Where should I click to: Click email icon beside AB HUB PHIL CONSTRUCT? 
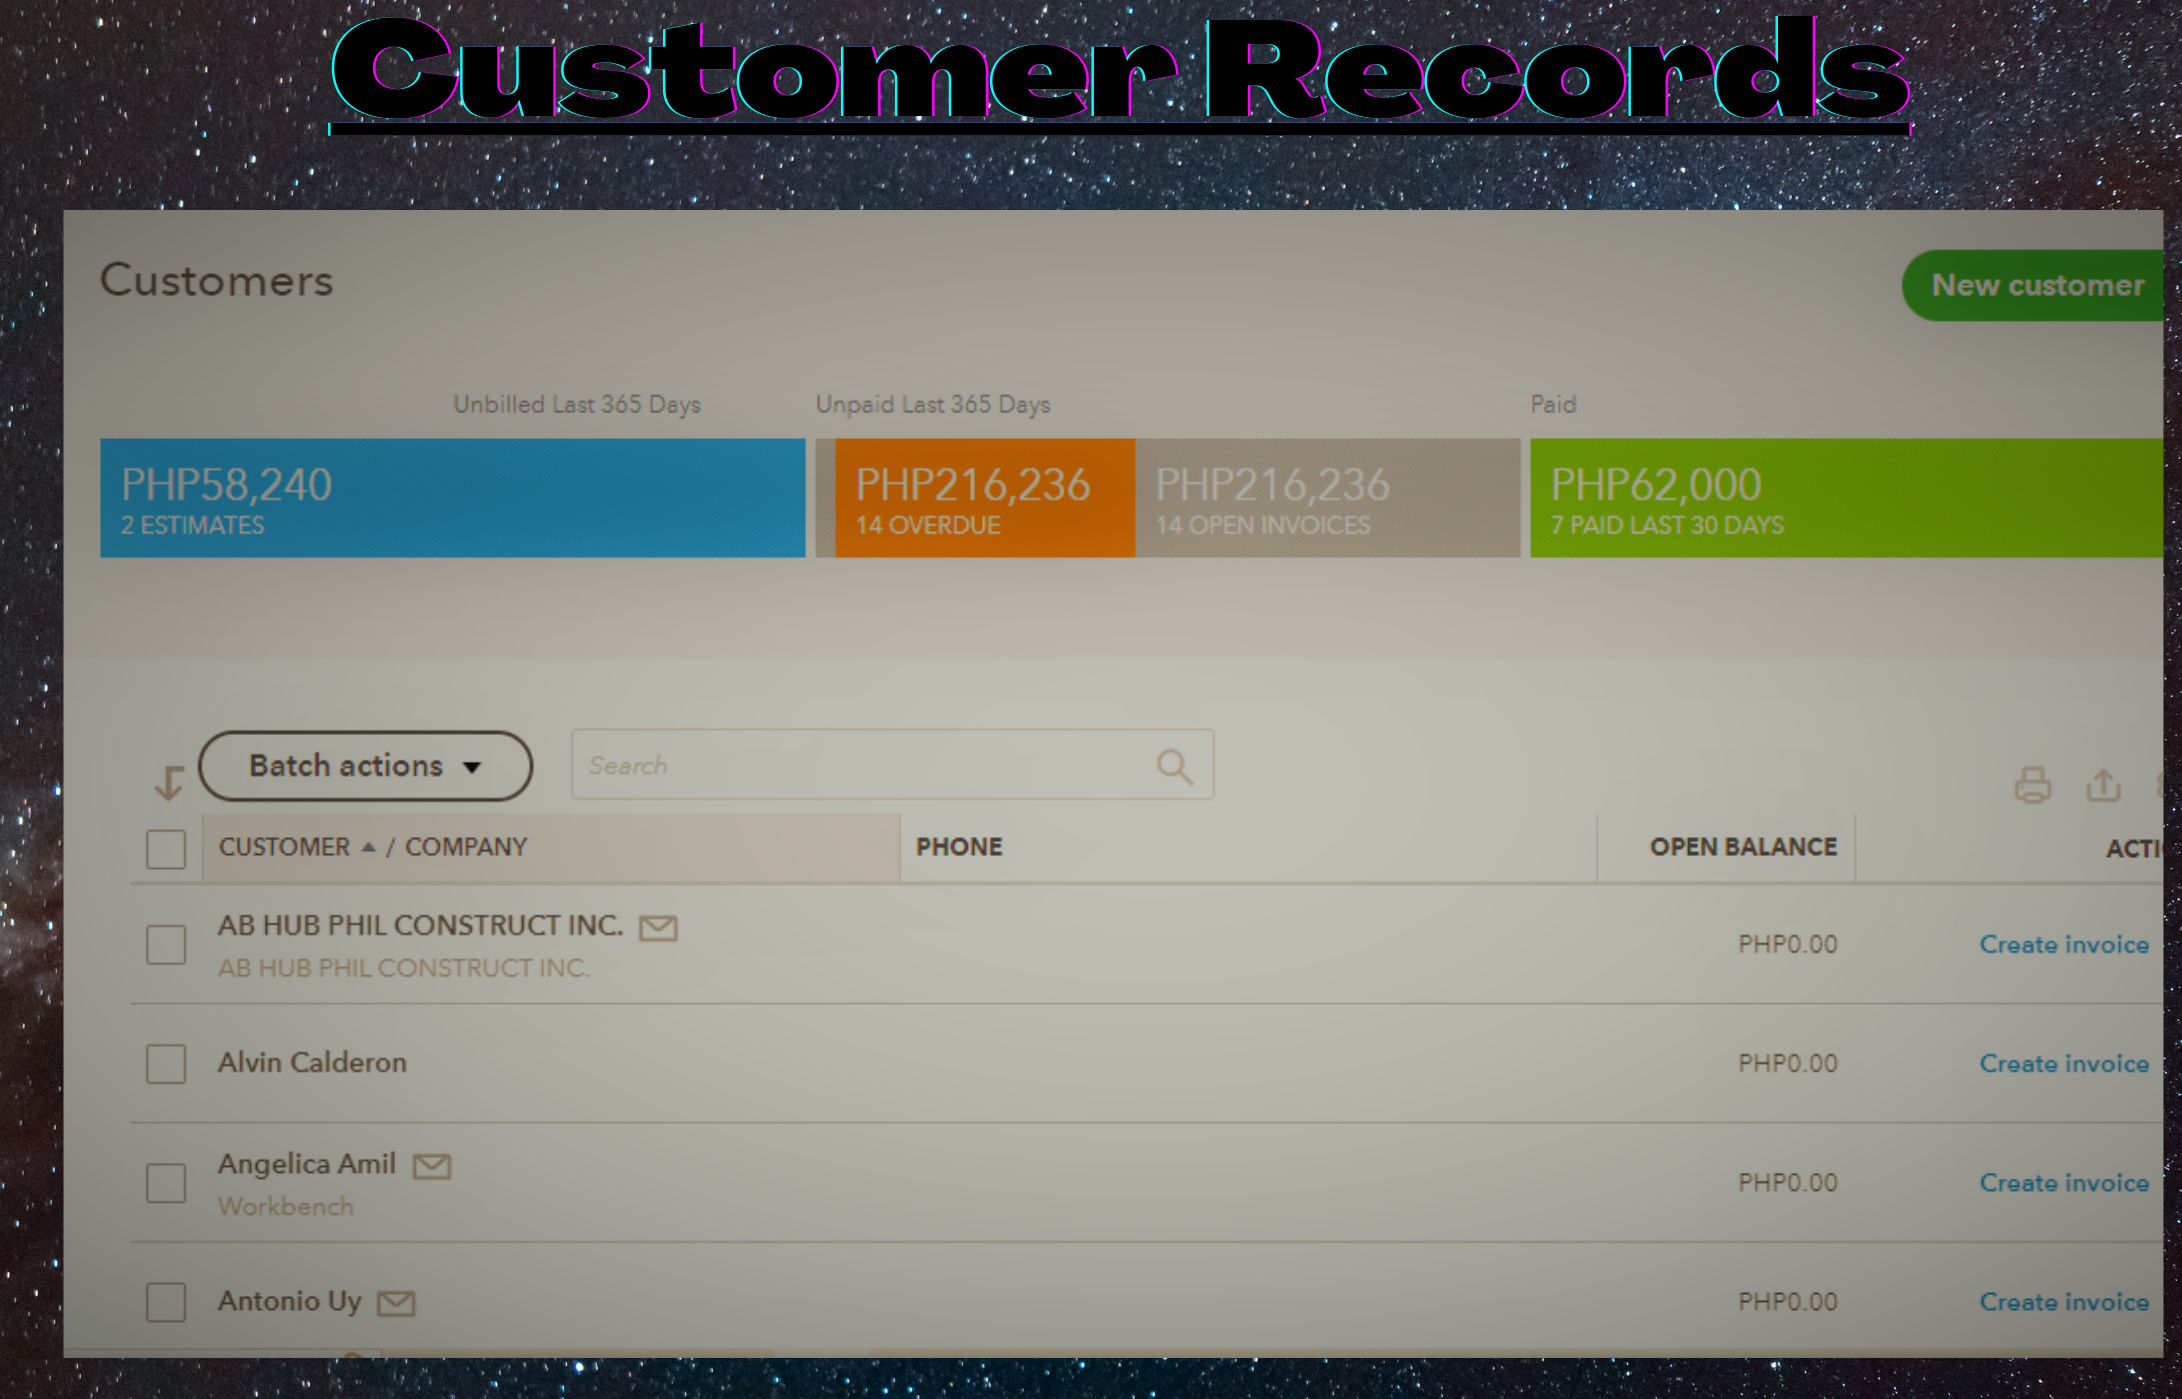pyautogui.click(x=658, y=928)
